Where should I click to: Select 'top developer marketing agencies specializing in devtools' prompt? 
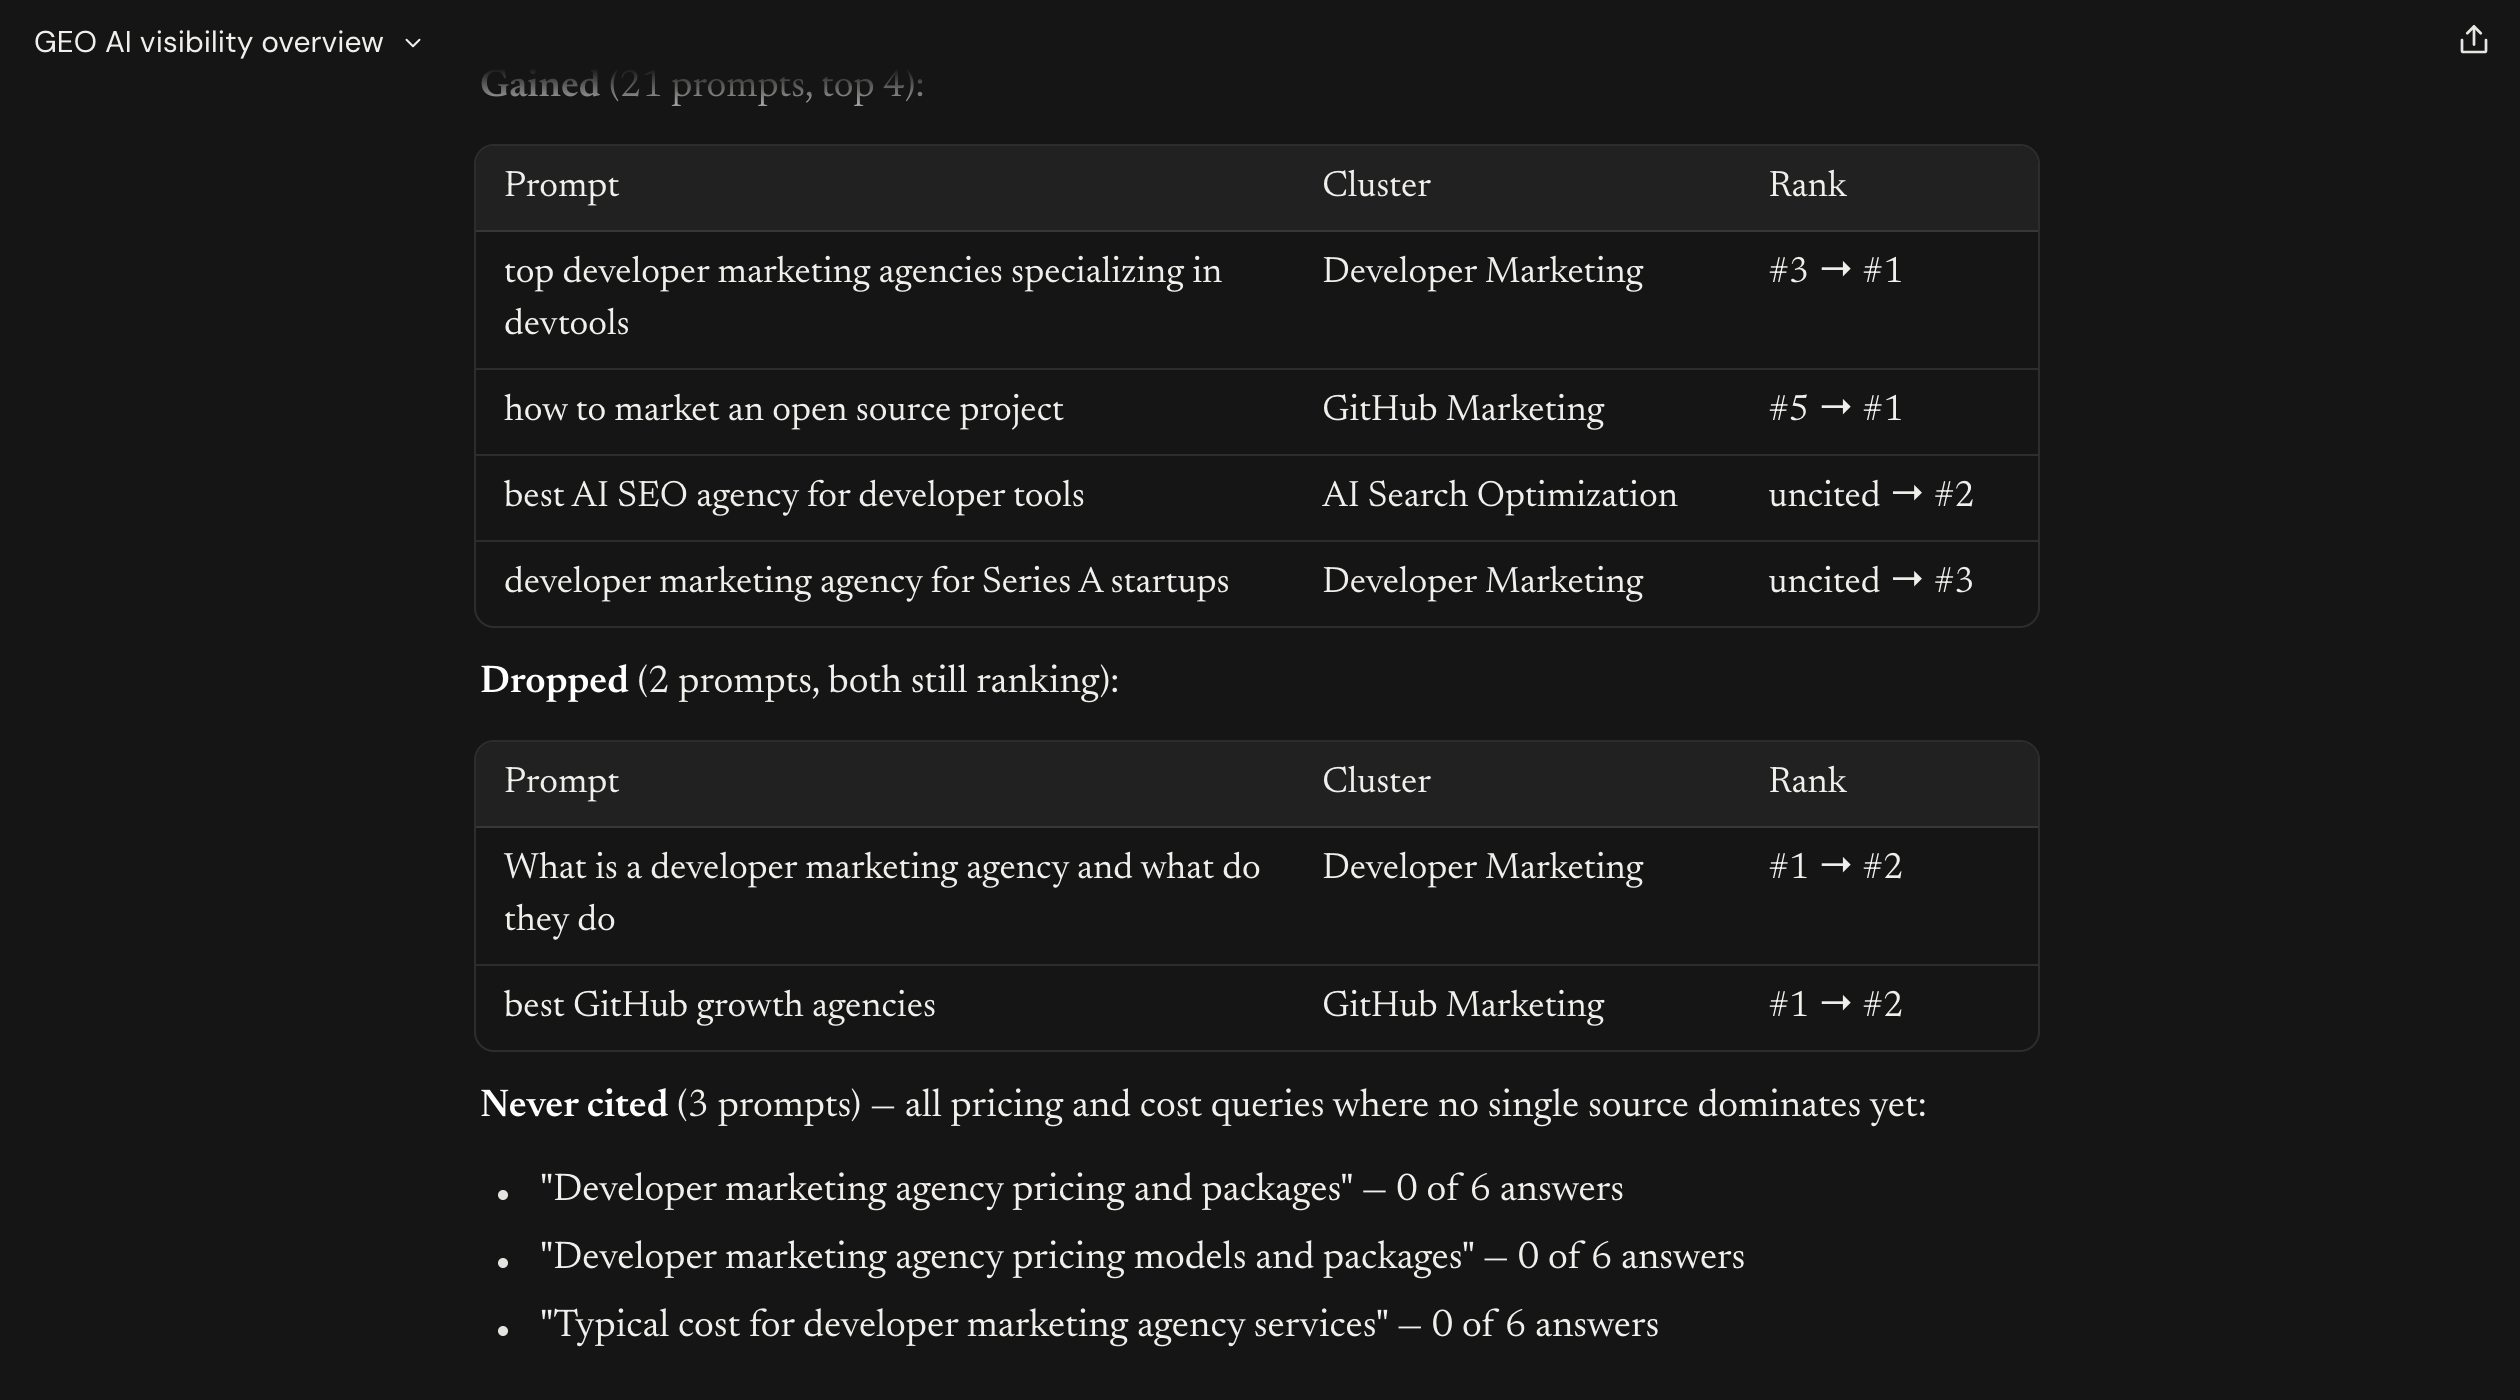[x=862, y=296]
